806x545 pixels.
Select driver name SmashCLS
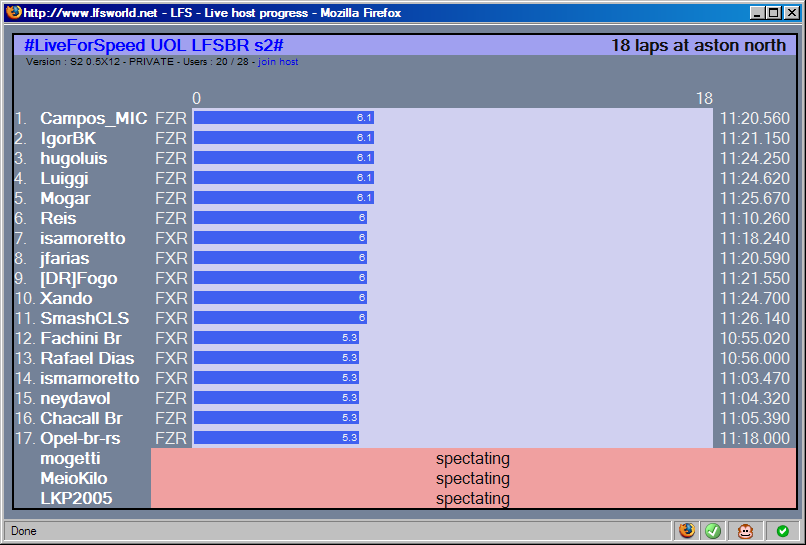(x=85, y=318)
